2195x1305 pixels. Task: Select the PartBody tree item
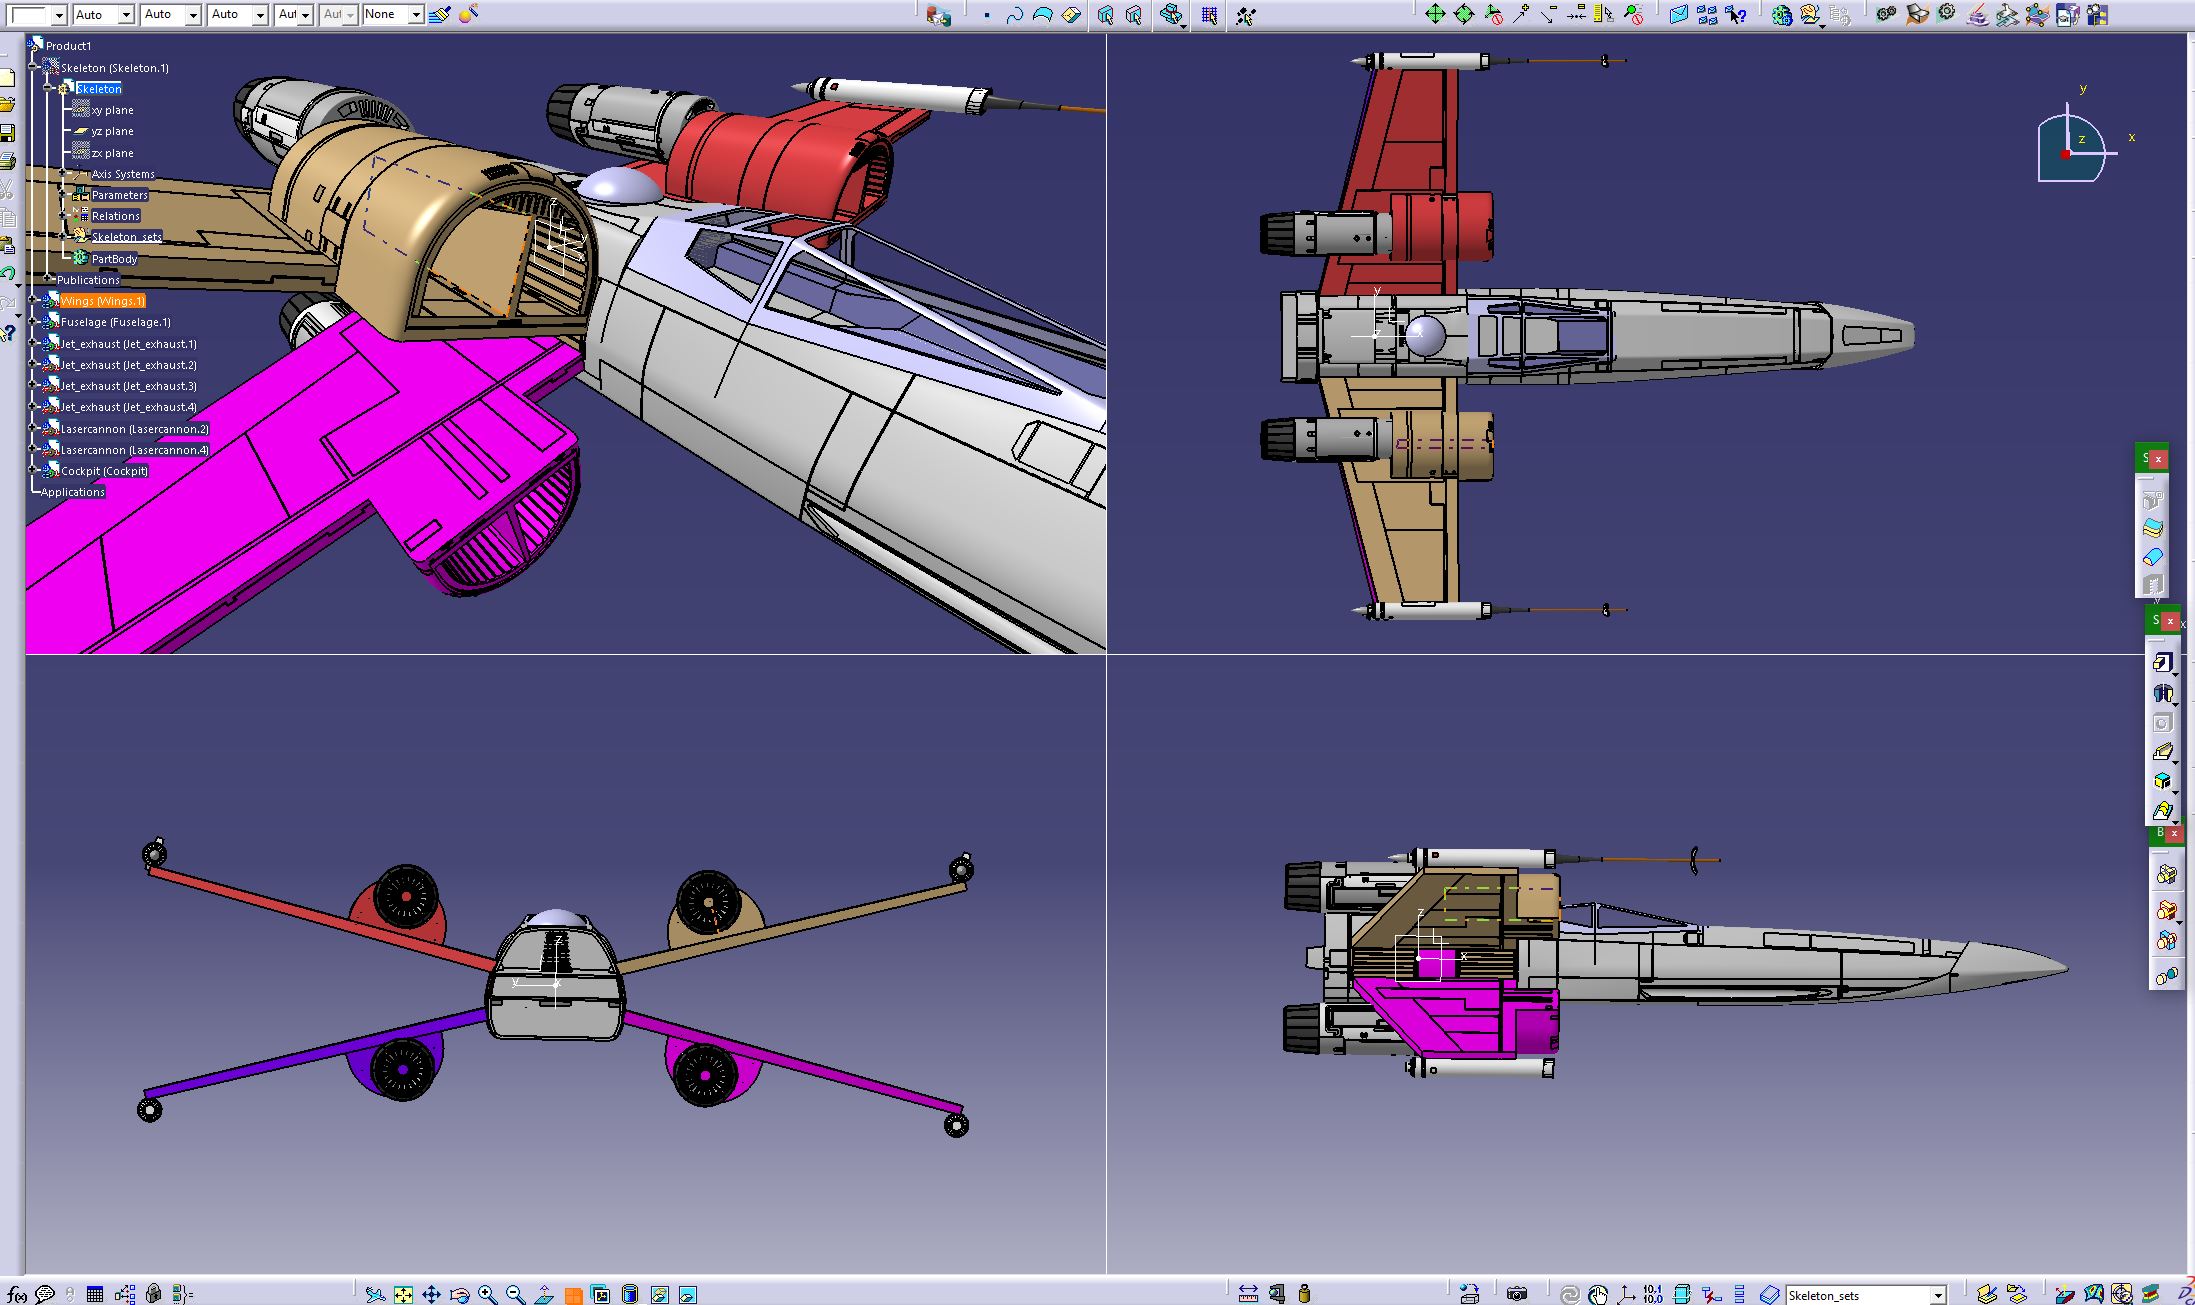(115, 259)
